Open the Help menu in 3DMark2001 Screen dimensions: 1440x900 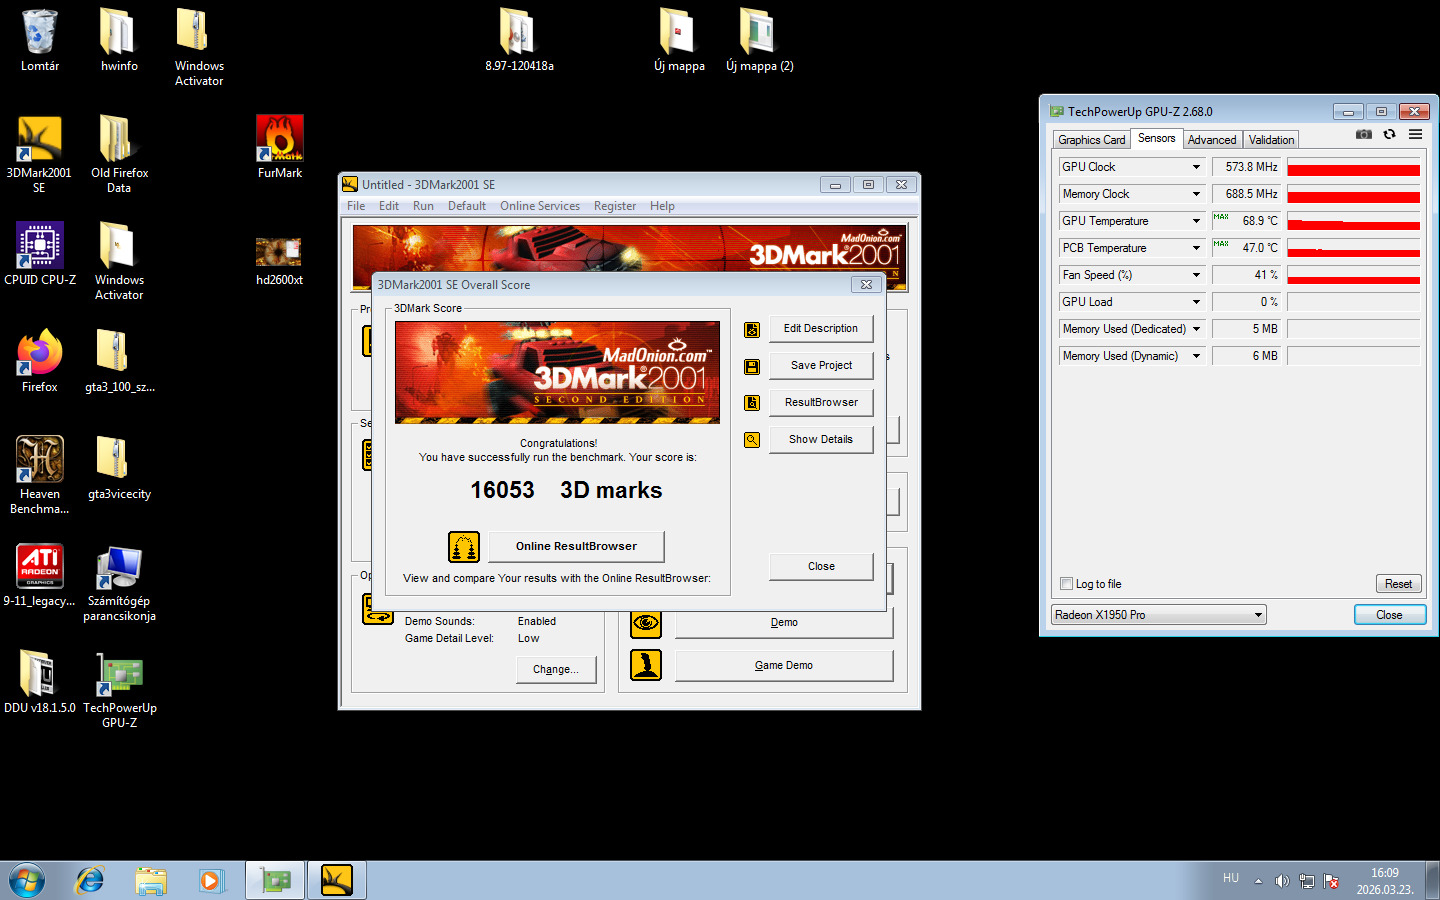tap(662, 206)
